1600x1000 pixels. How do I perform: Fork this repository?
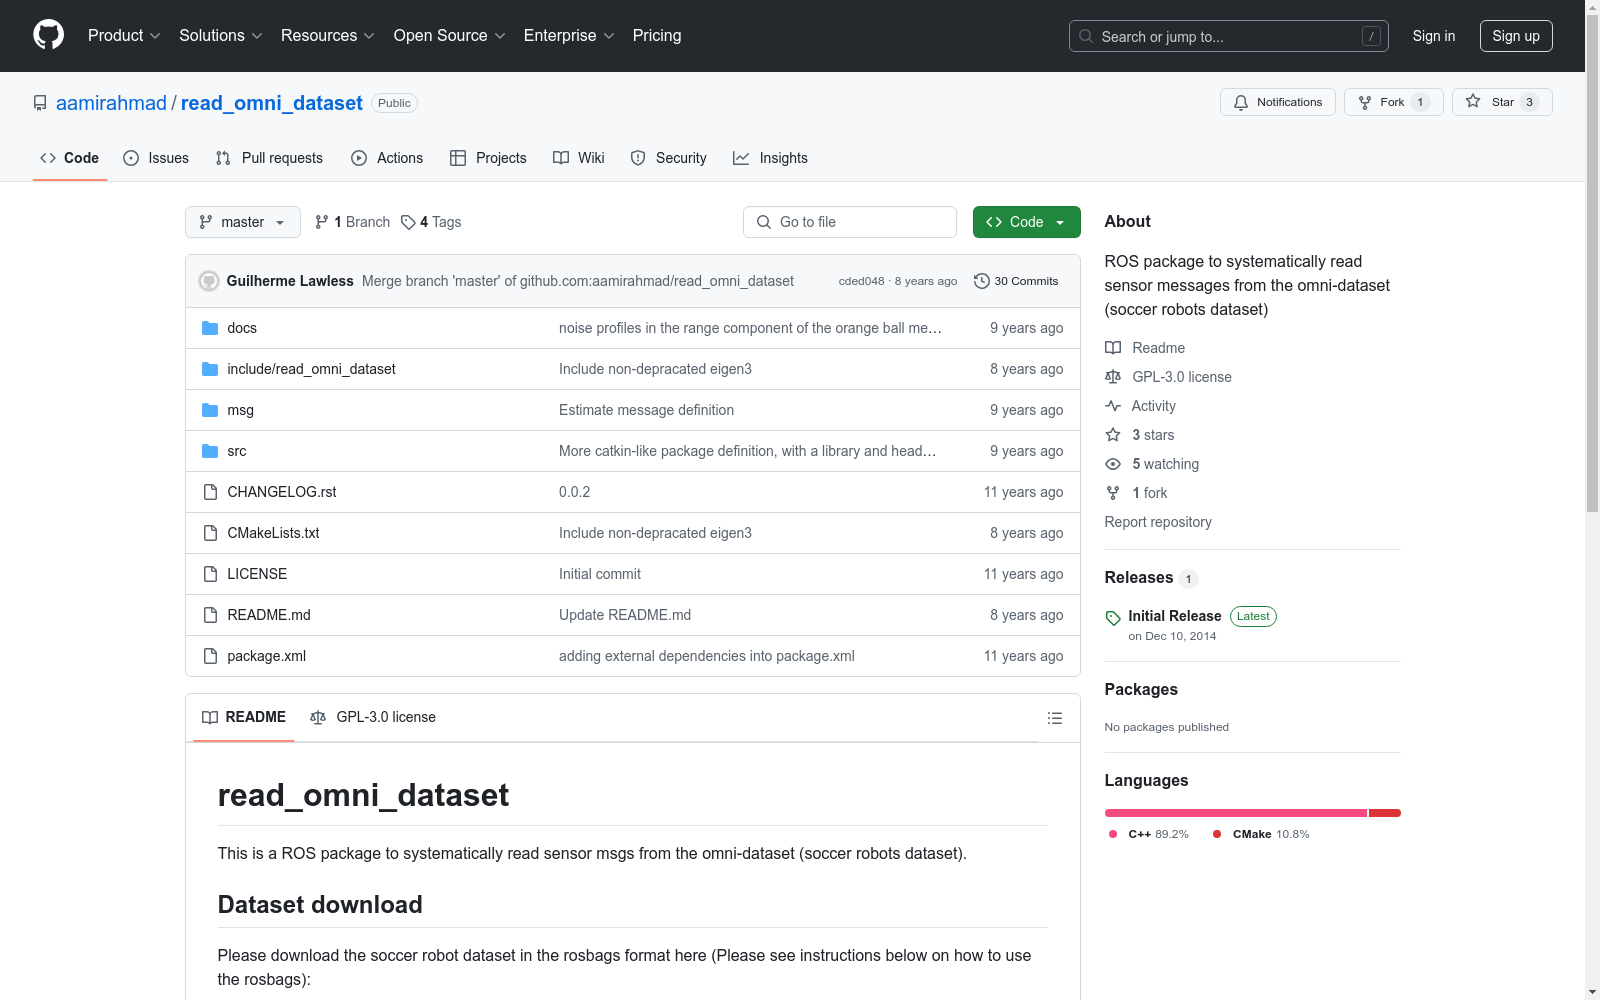click(x=1393, y=102)
